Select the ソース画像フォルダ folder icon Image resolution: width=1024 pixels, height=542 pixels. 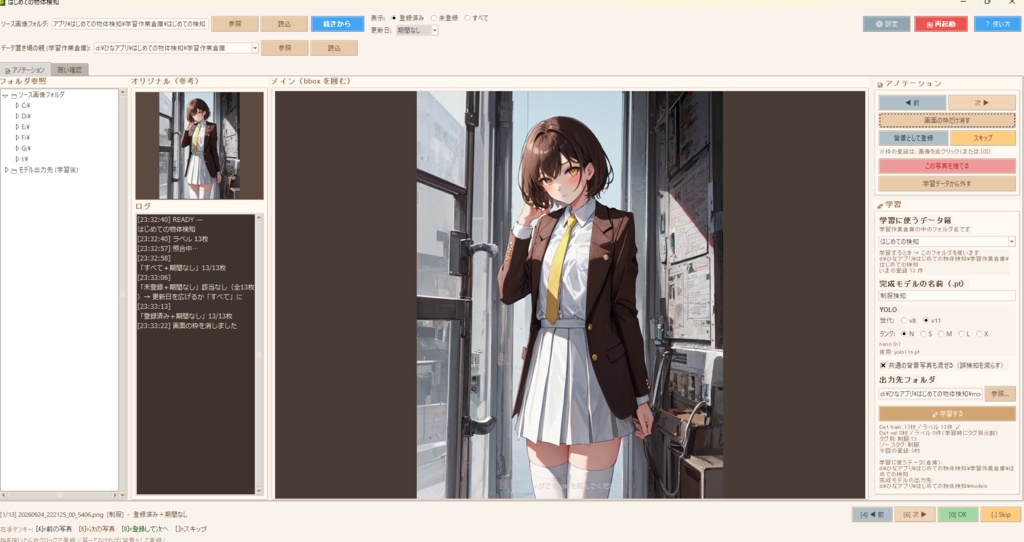tap(14, 95)
